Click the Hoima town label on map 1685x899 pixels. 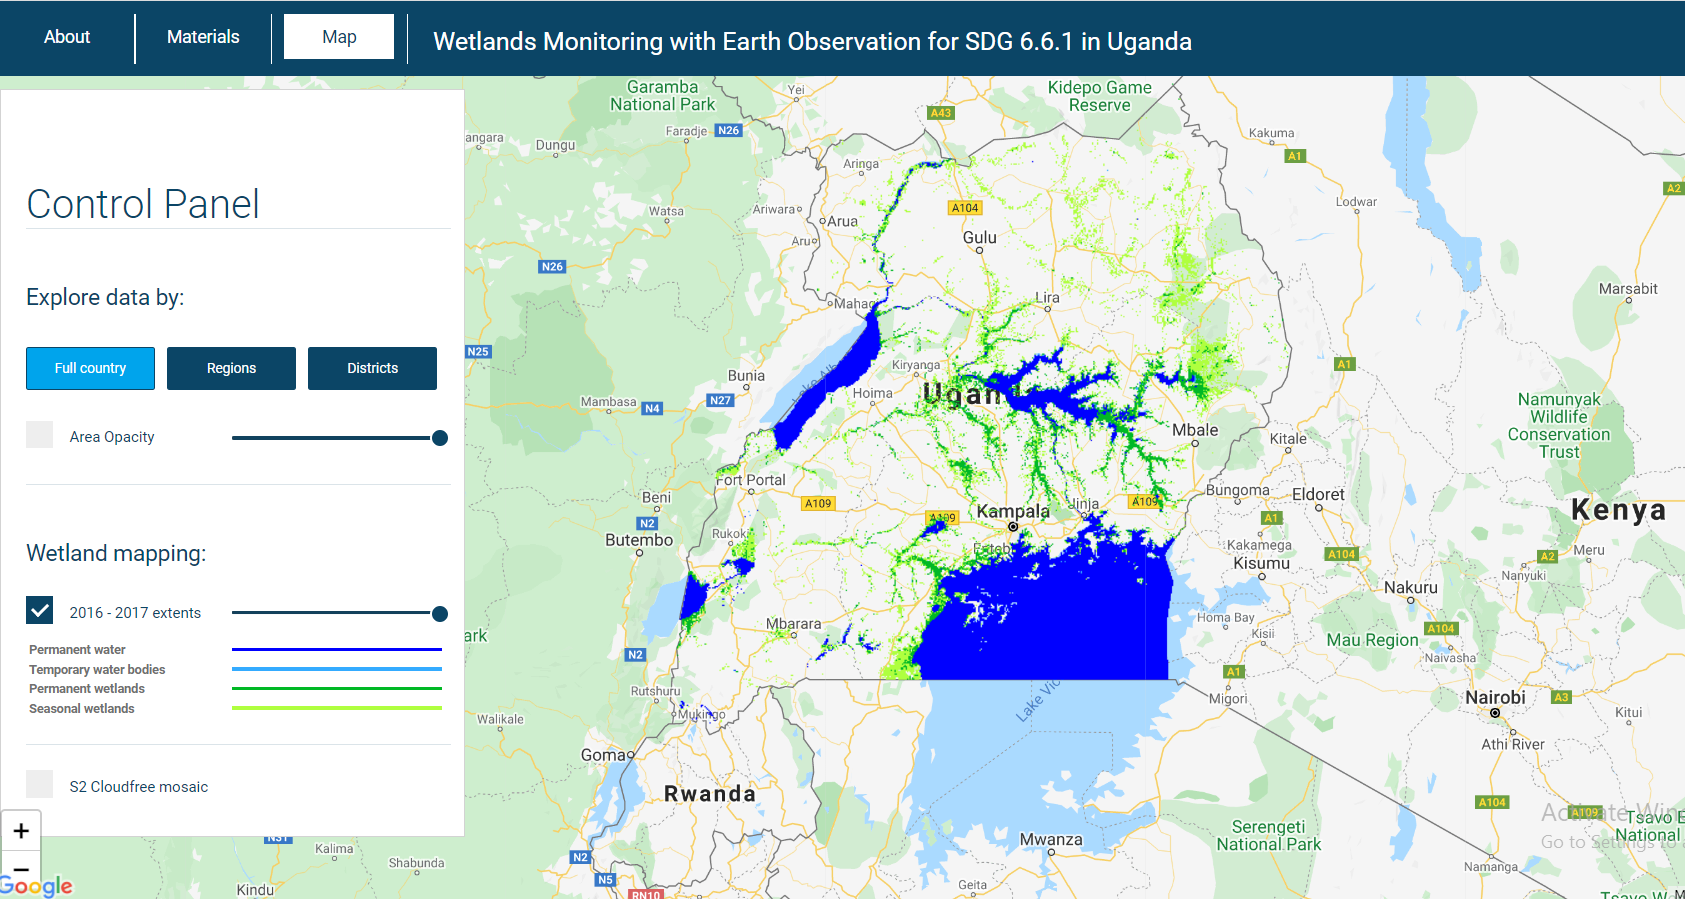point(872,393)
